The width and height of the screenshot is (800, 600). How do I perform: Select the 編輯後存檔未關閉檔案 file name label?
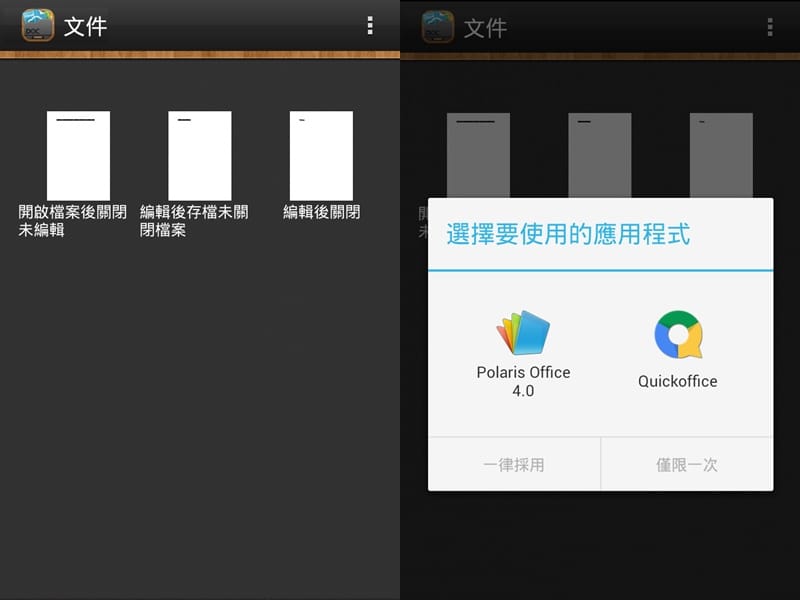point(194,220)
